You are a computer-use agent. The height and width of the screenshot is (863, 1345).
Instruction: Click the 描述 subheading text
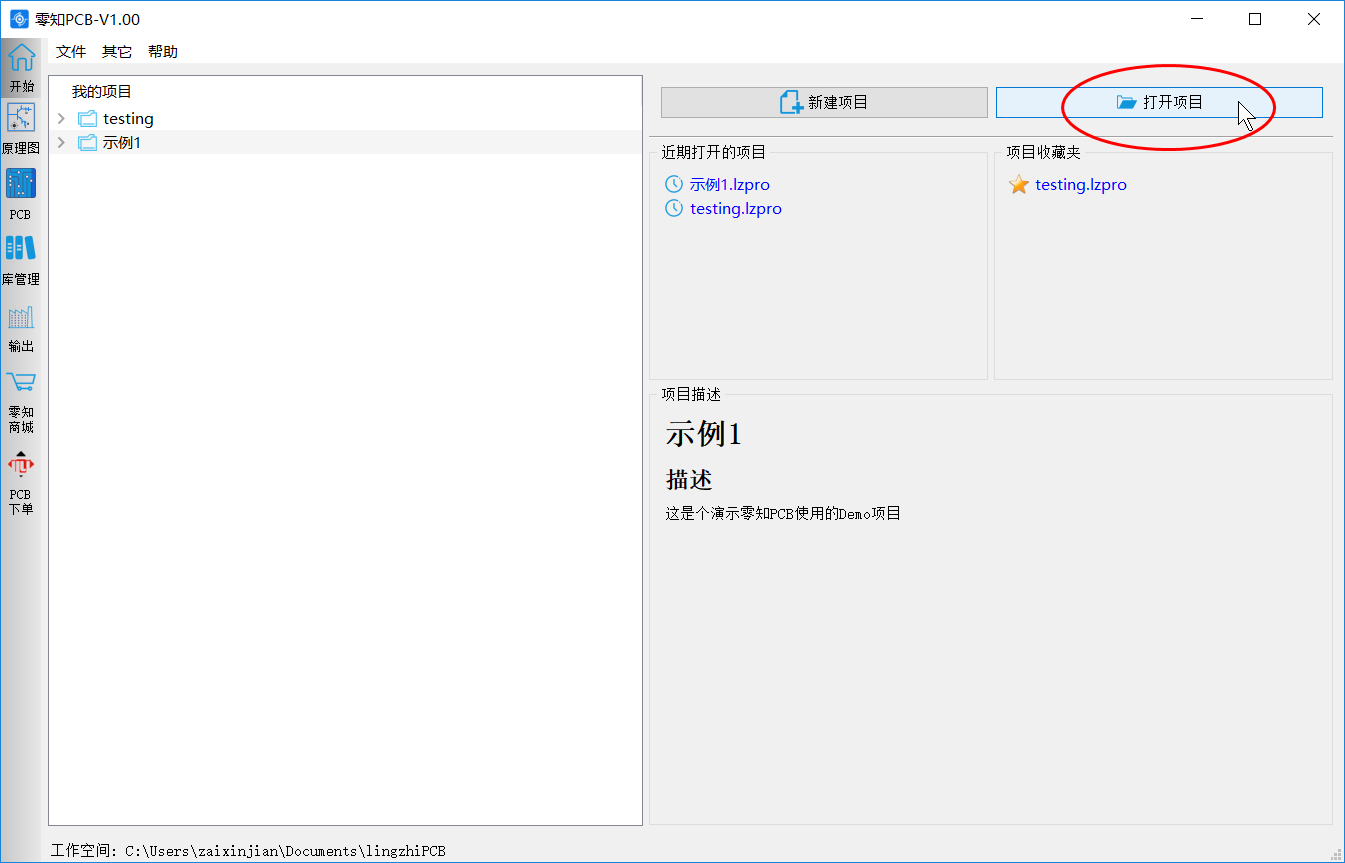point(689,480)
